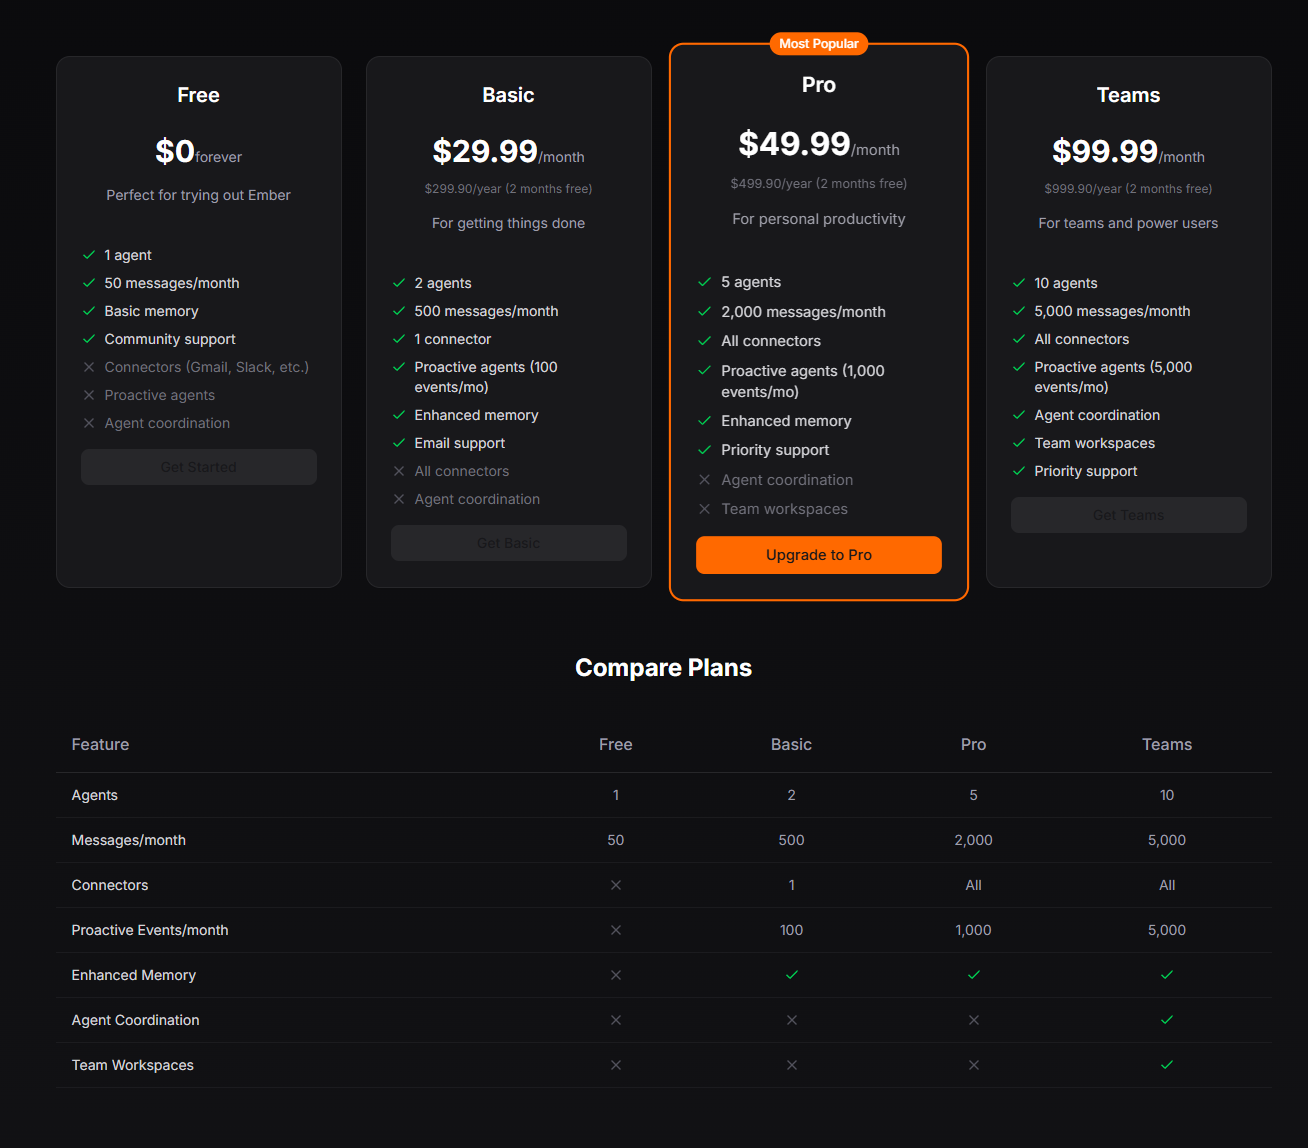Click the green check next to '1 agent'

pyautogui.click(x=89, y=255)
